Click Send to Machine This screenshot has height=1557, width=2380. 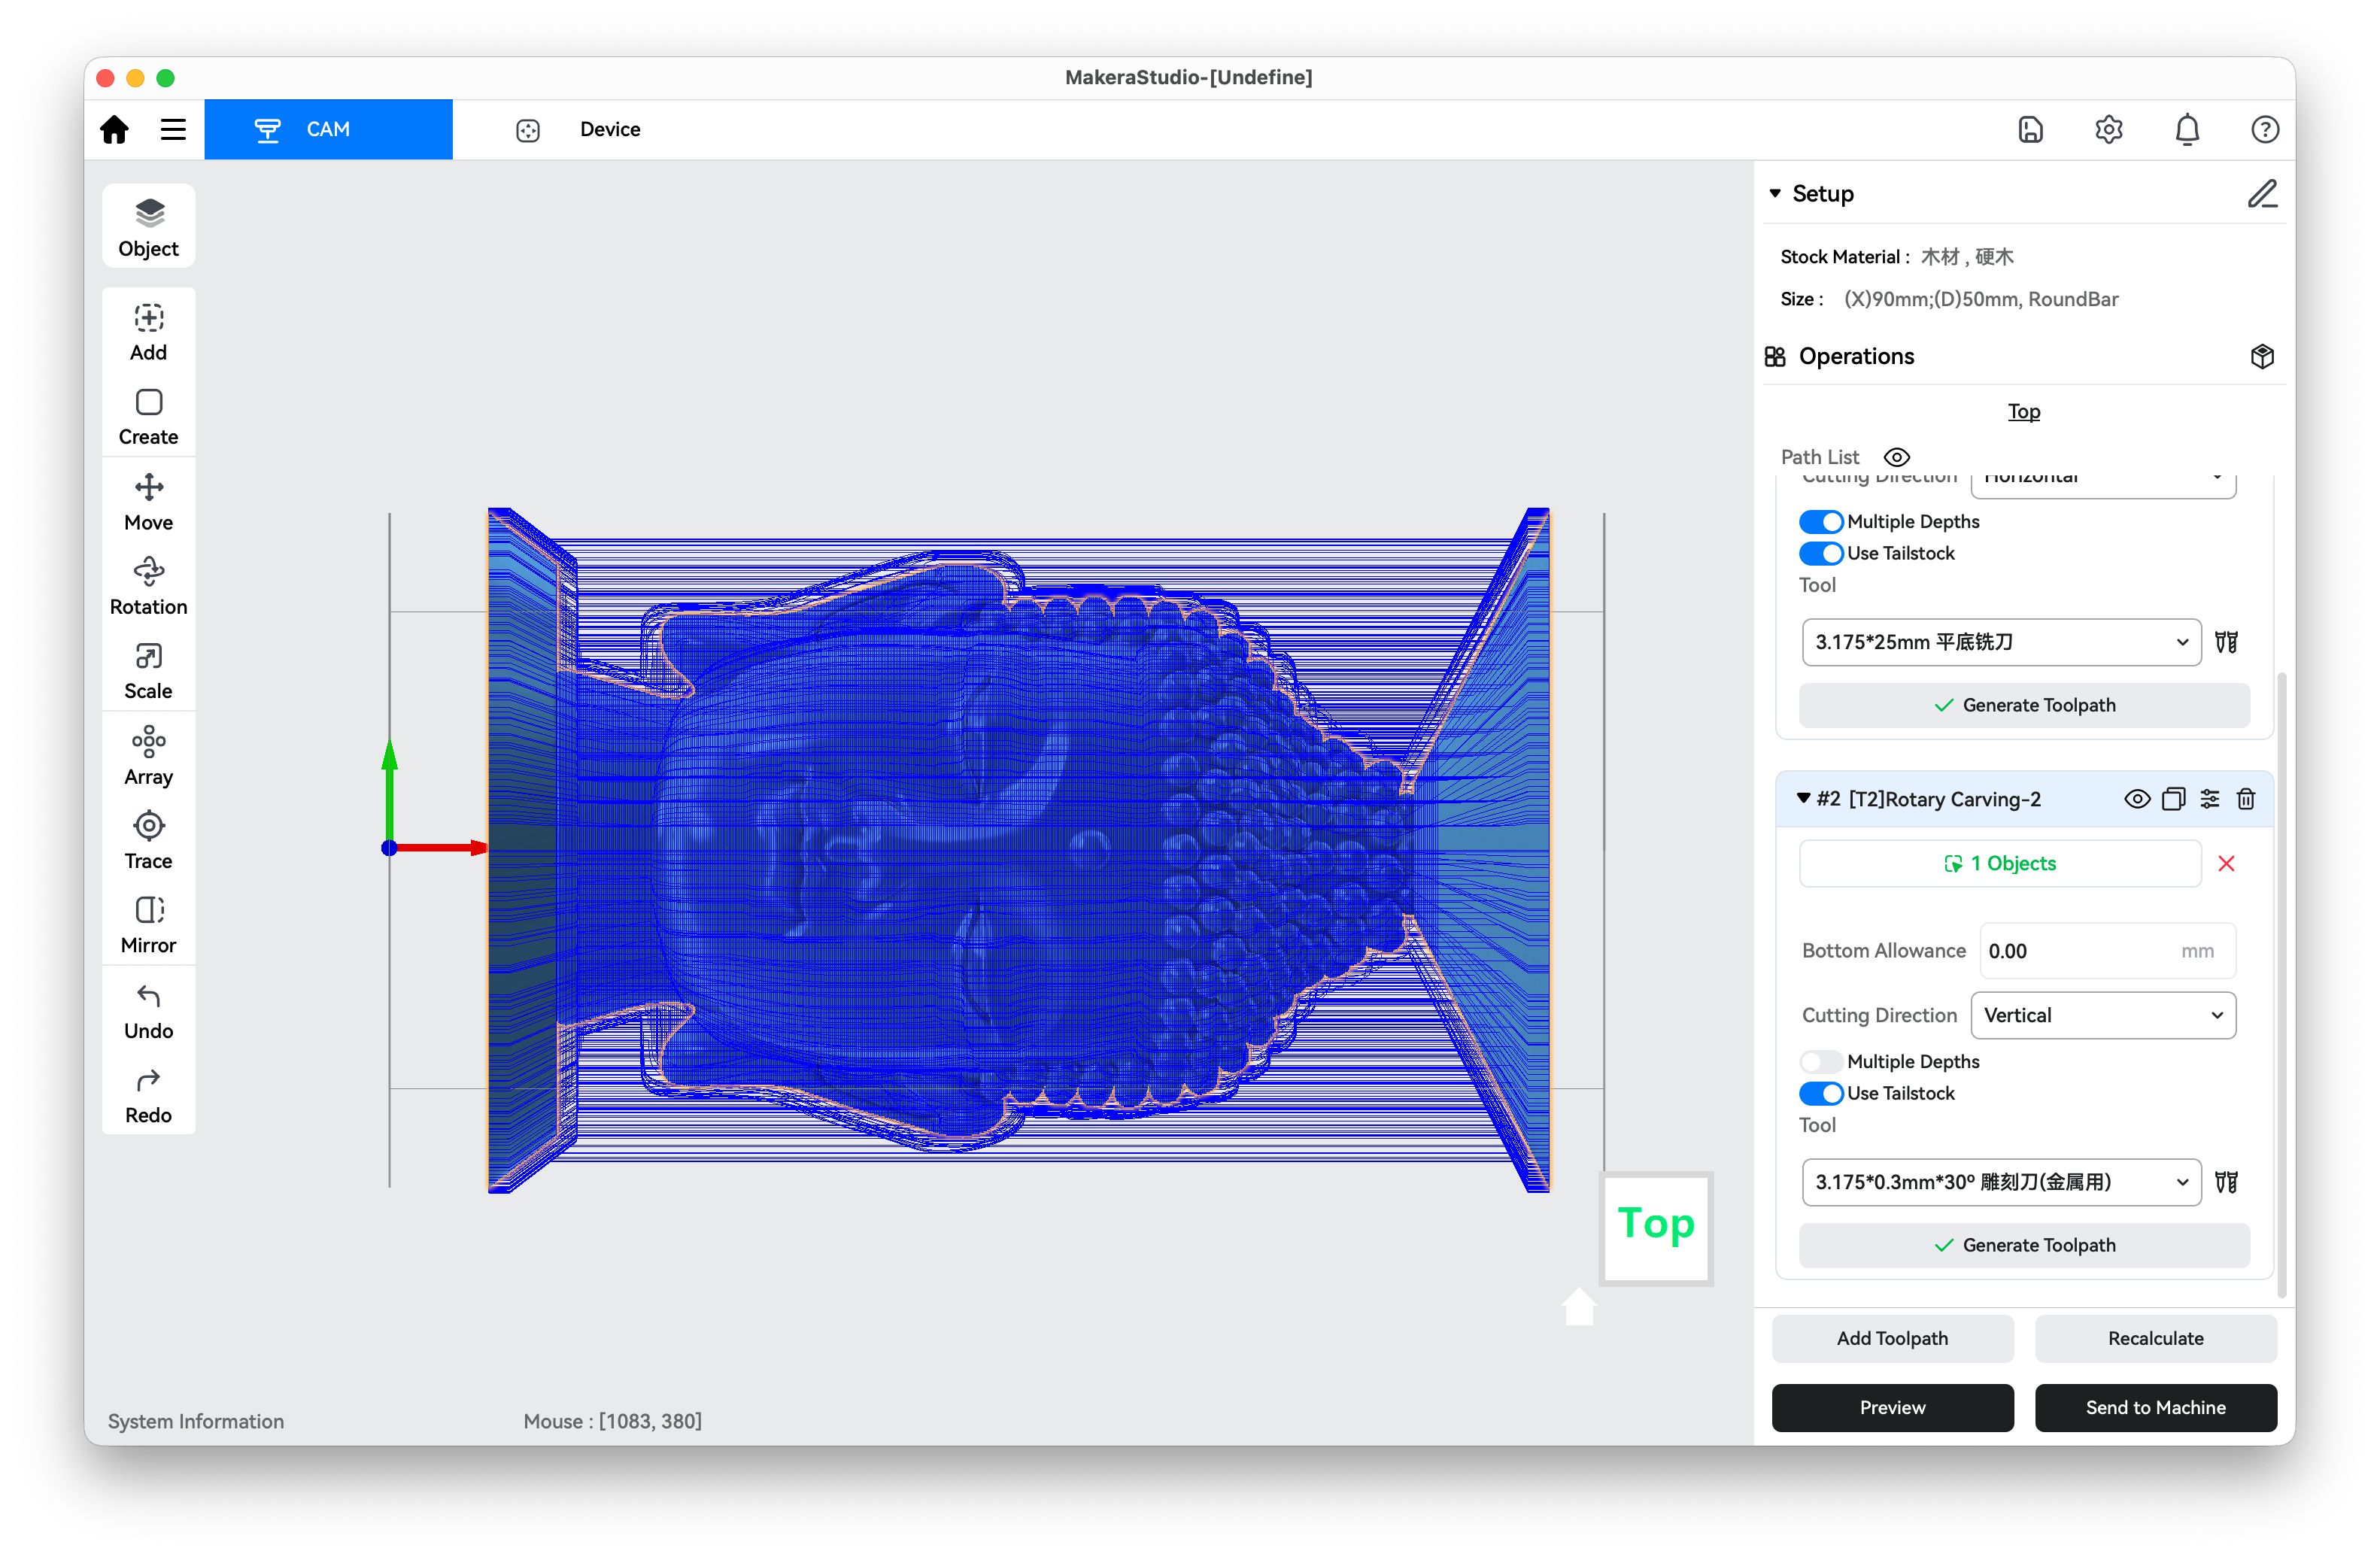point(2155,1407)
